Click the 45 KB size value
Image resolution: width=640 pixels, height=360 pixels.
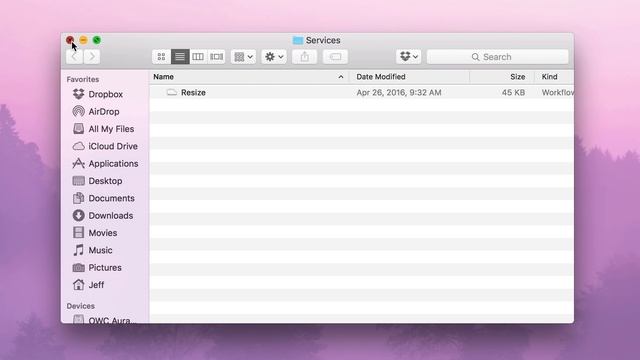coord(513,93)
